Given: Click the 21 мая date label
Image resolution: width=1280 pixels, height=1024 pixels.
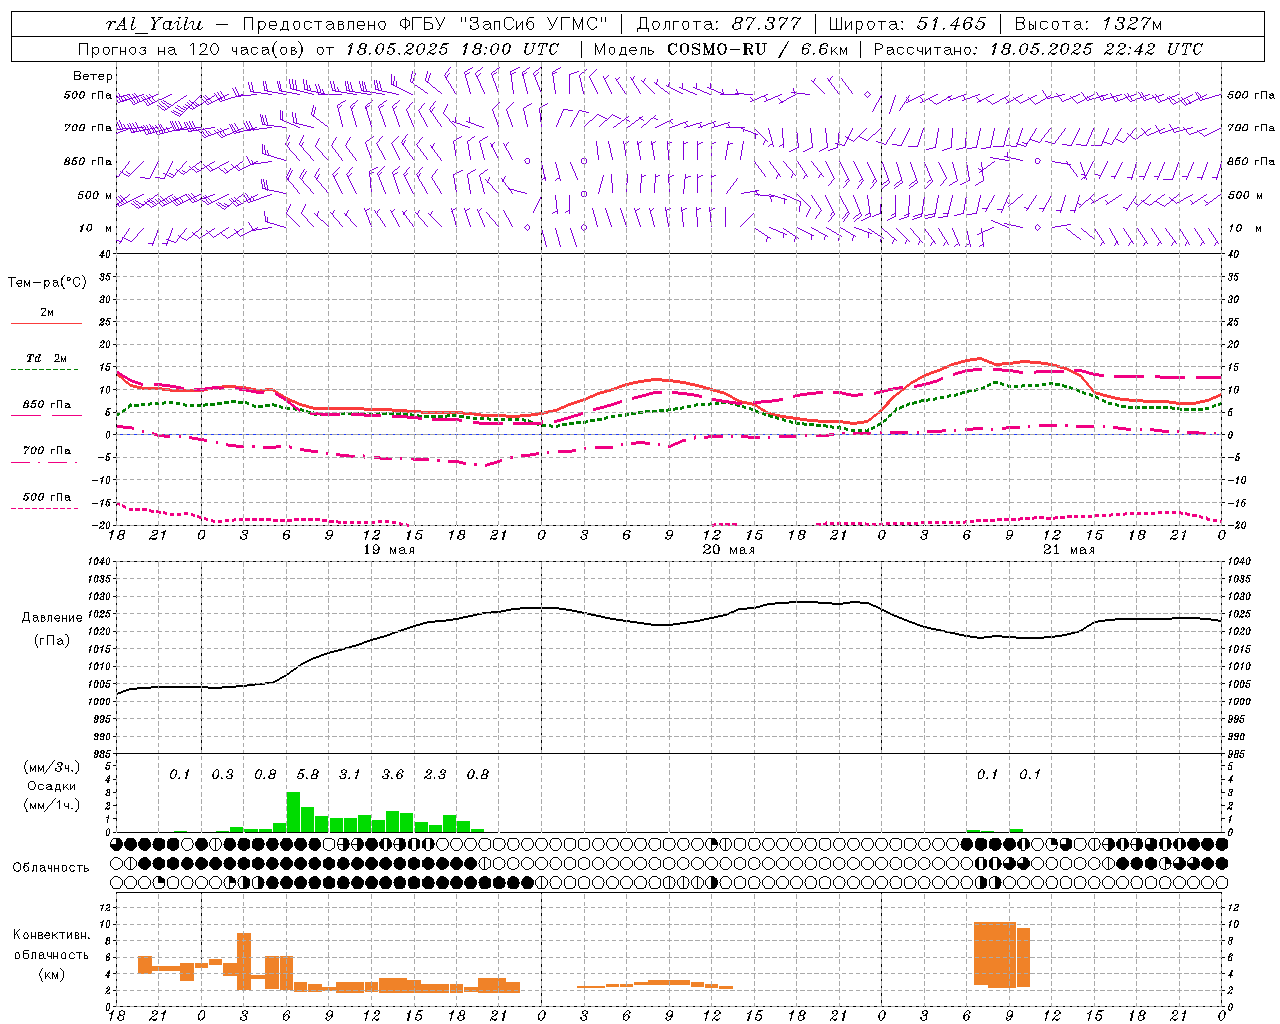Looking at the screenshot, I should coord(1069,550).
